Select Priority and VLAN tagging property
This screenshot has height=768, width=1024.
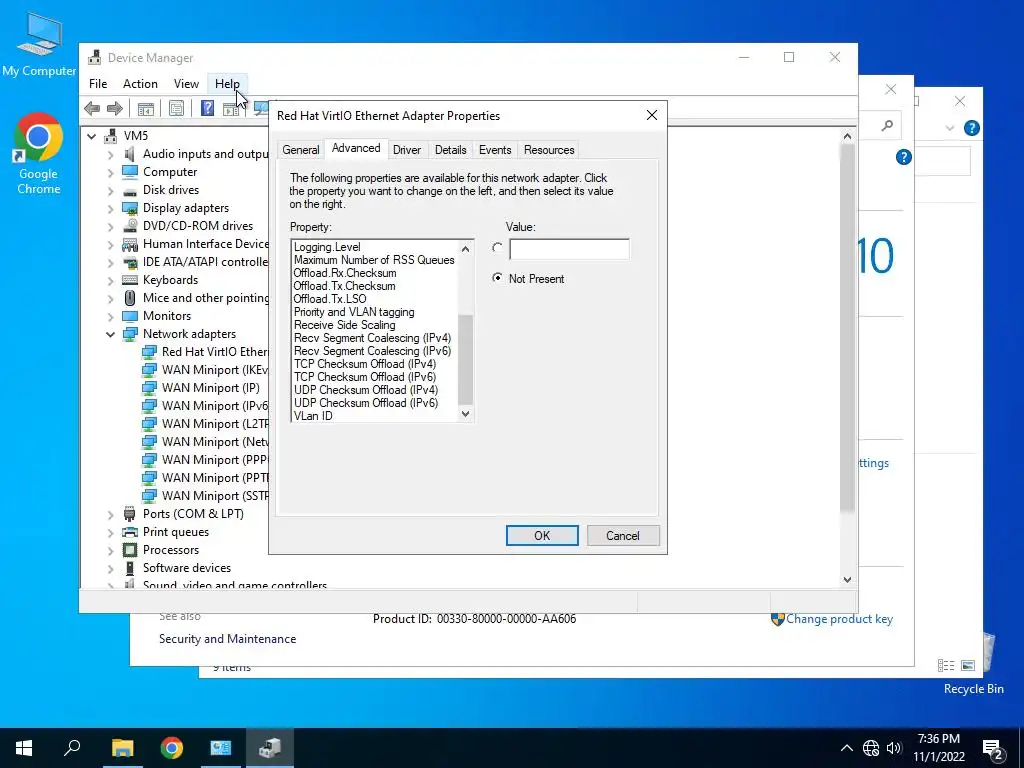(x=354, y=312)
